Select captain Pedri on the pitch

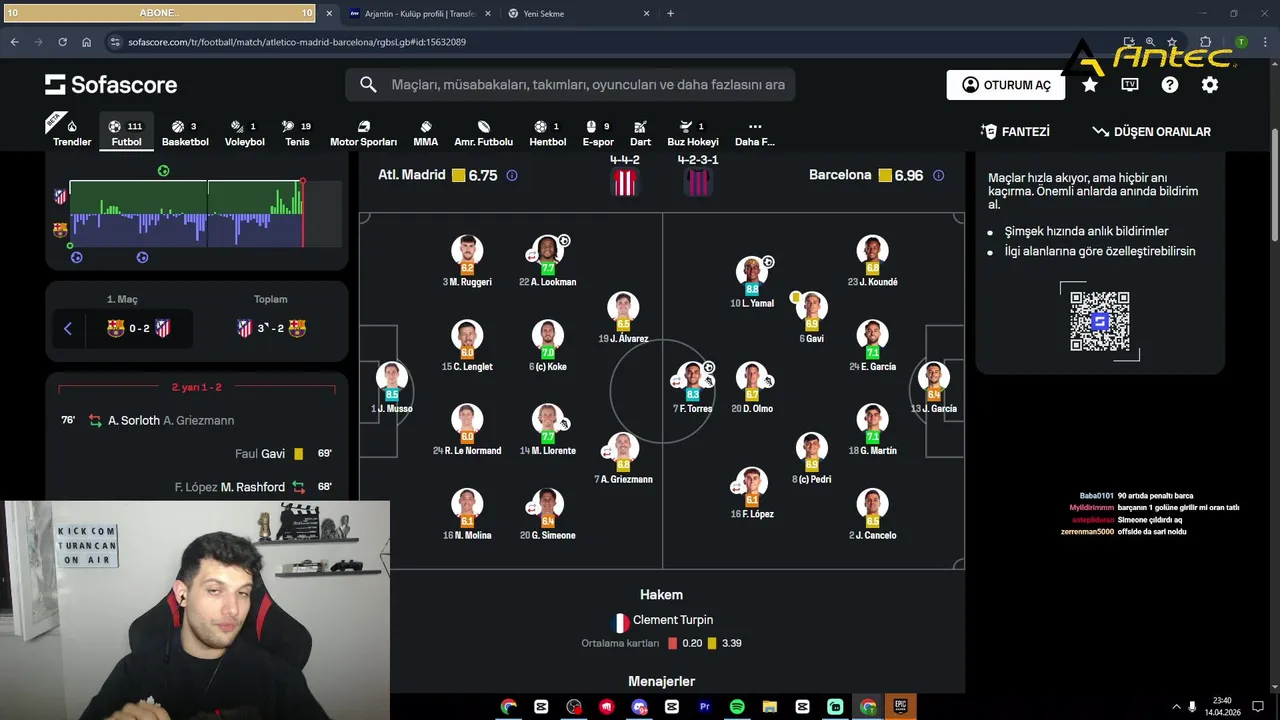pyautogui.click(x=811, y=459)
